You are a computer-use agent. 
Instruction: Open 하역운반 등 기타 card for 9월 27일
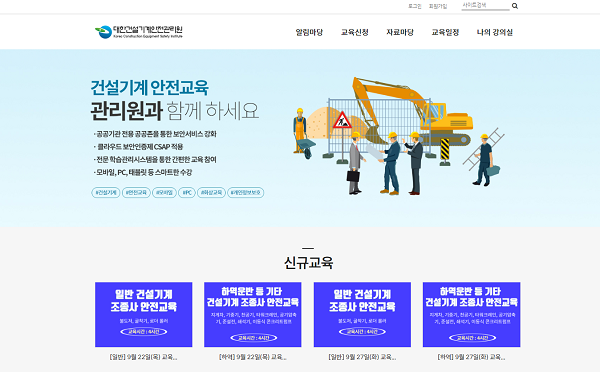pos(471,315)
